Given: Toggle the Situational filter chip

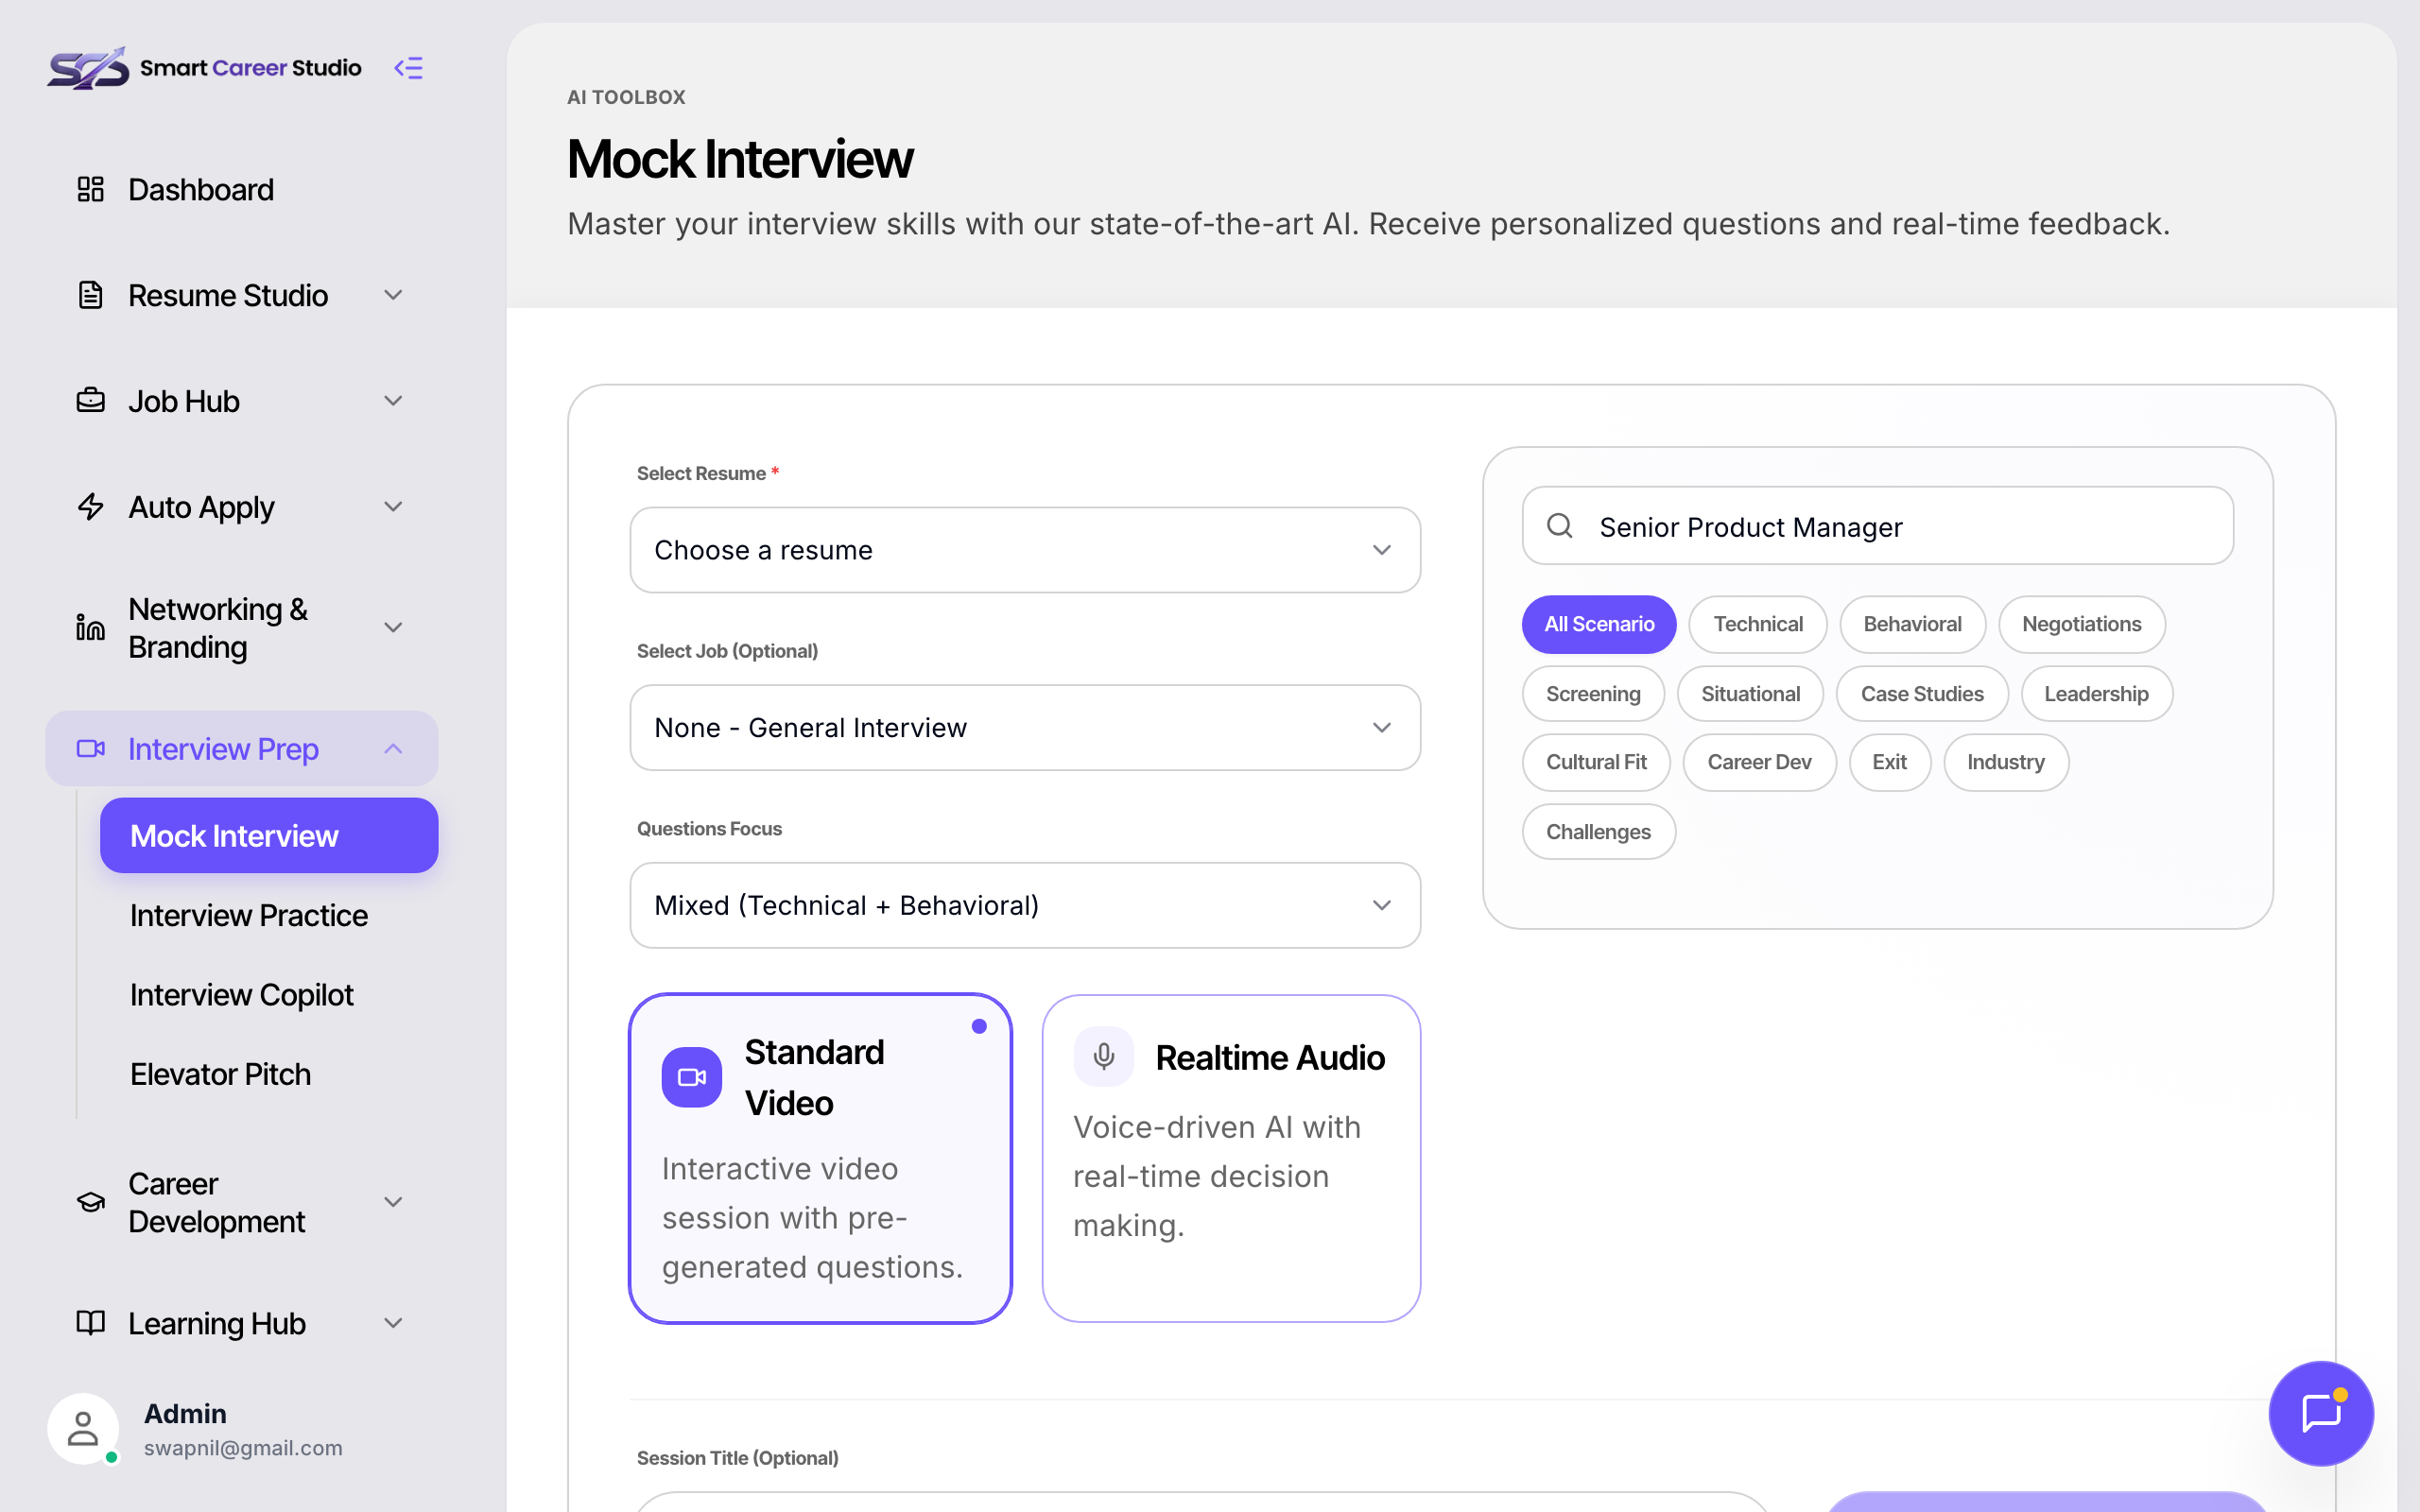Looking at the screenshot, I should (x=1750, y=694).
